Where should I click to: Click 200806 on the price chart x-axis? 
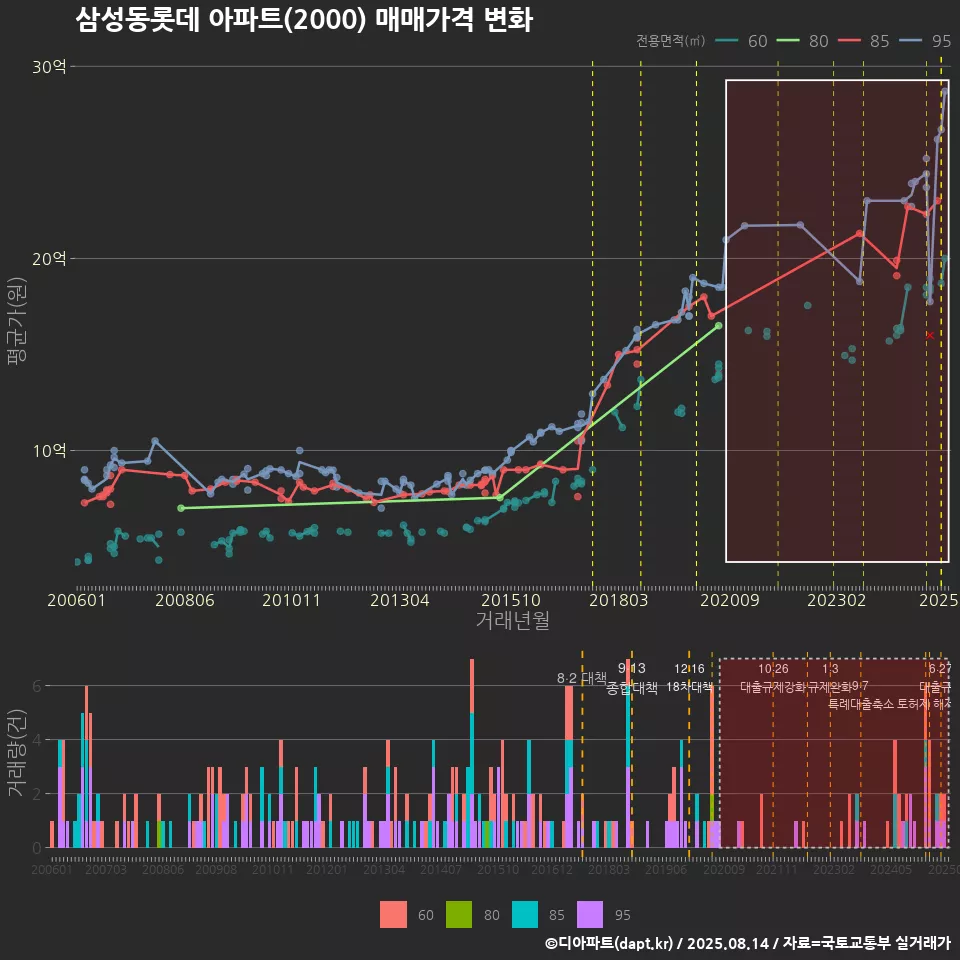pos(185,600)
